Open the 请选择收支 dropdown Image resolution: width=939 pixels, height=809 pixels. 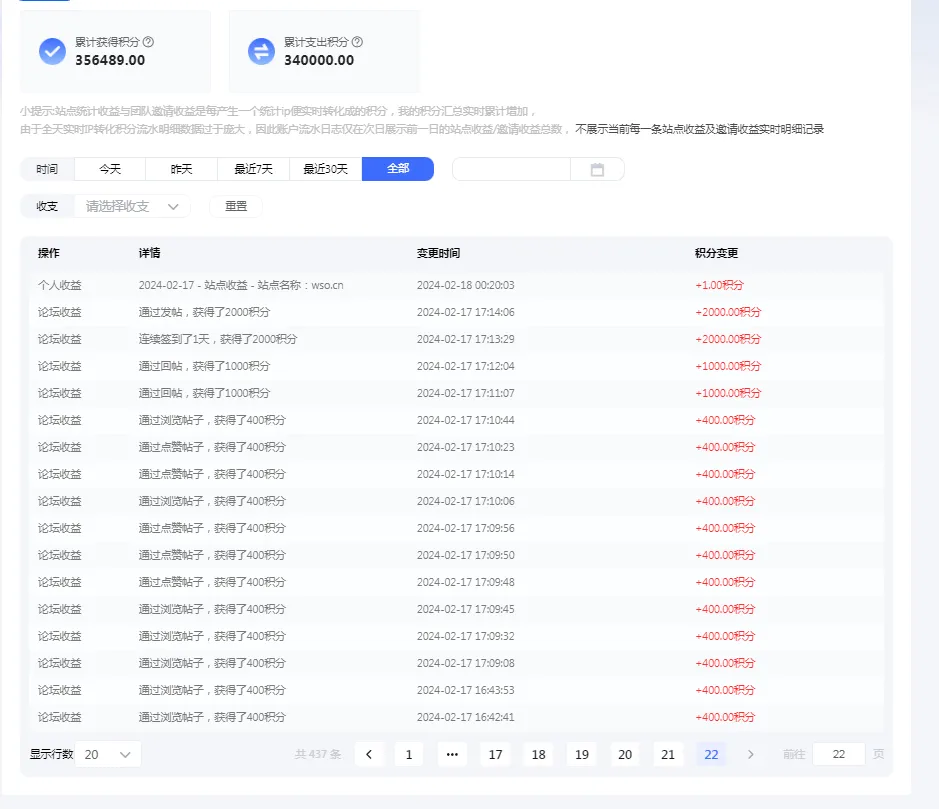[132, 206]
